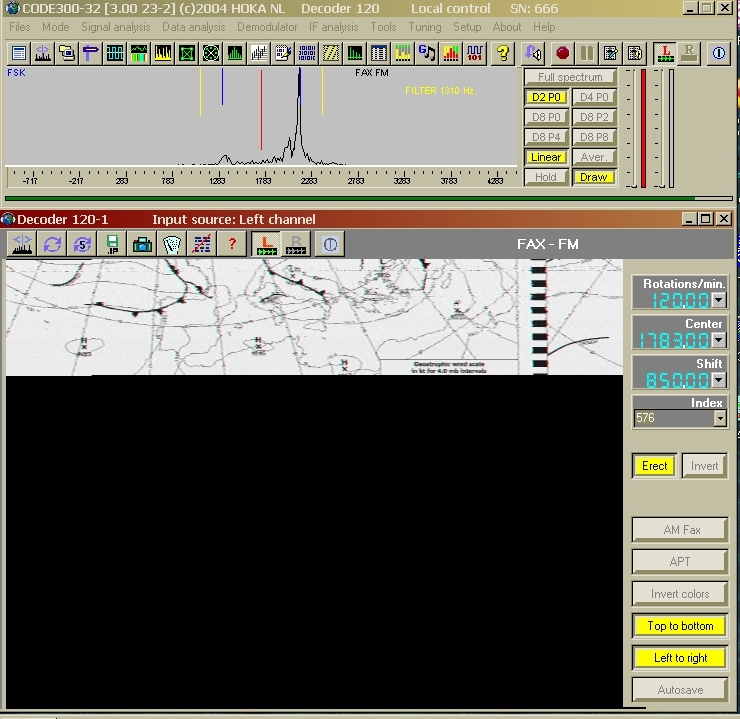Click the APT button
The image size is (740, 719).
pos(680,561)
